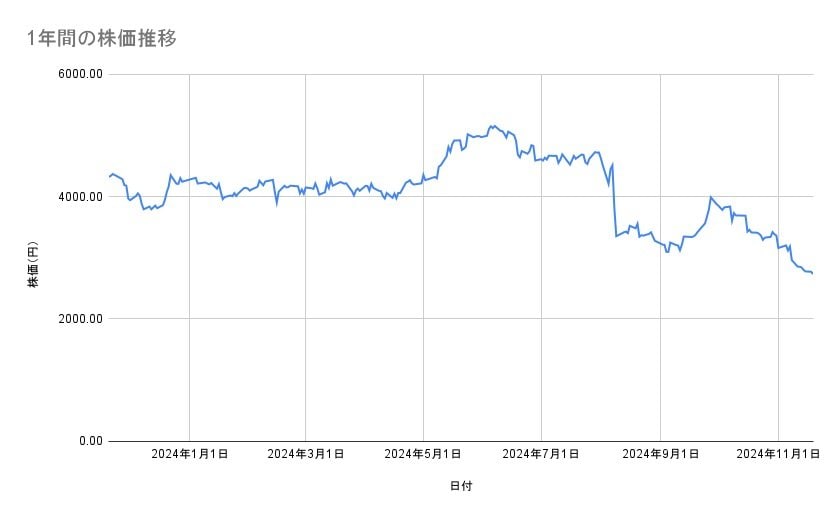Viewport: 839px width, 519px height.
Task: Select the leftmost starting point of the line
Action: tap(109, 176)
